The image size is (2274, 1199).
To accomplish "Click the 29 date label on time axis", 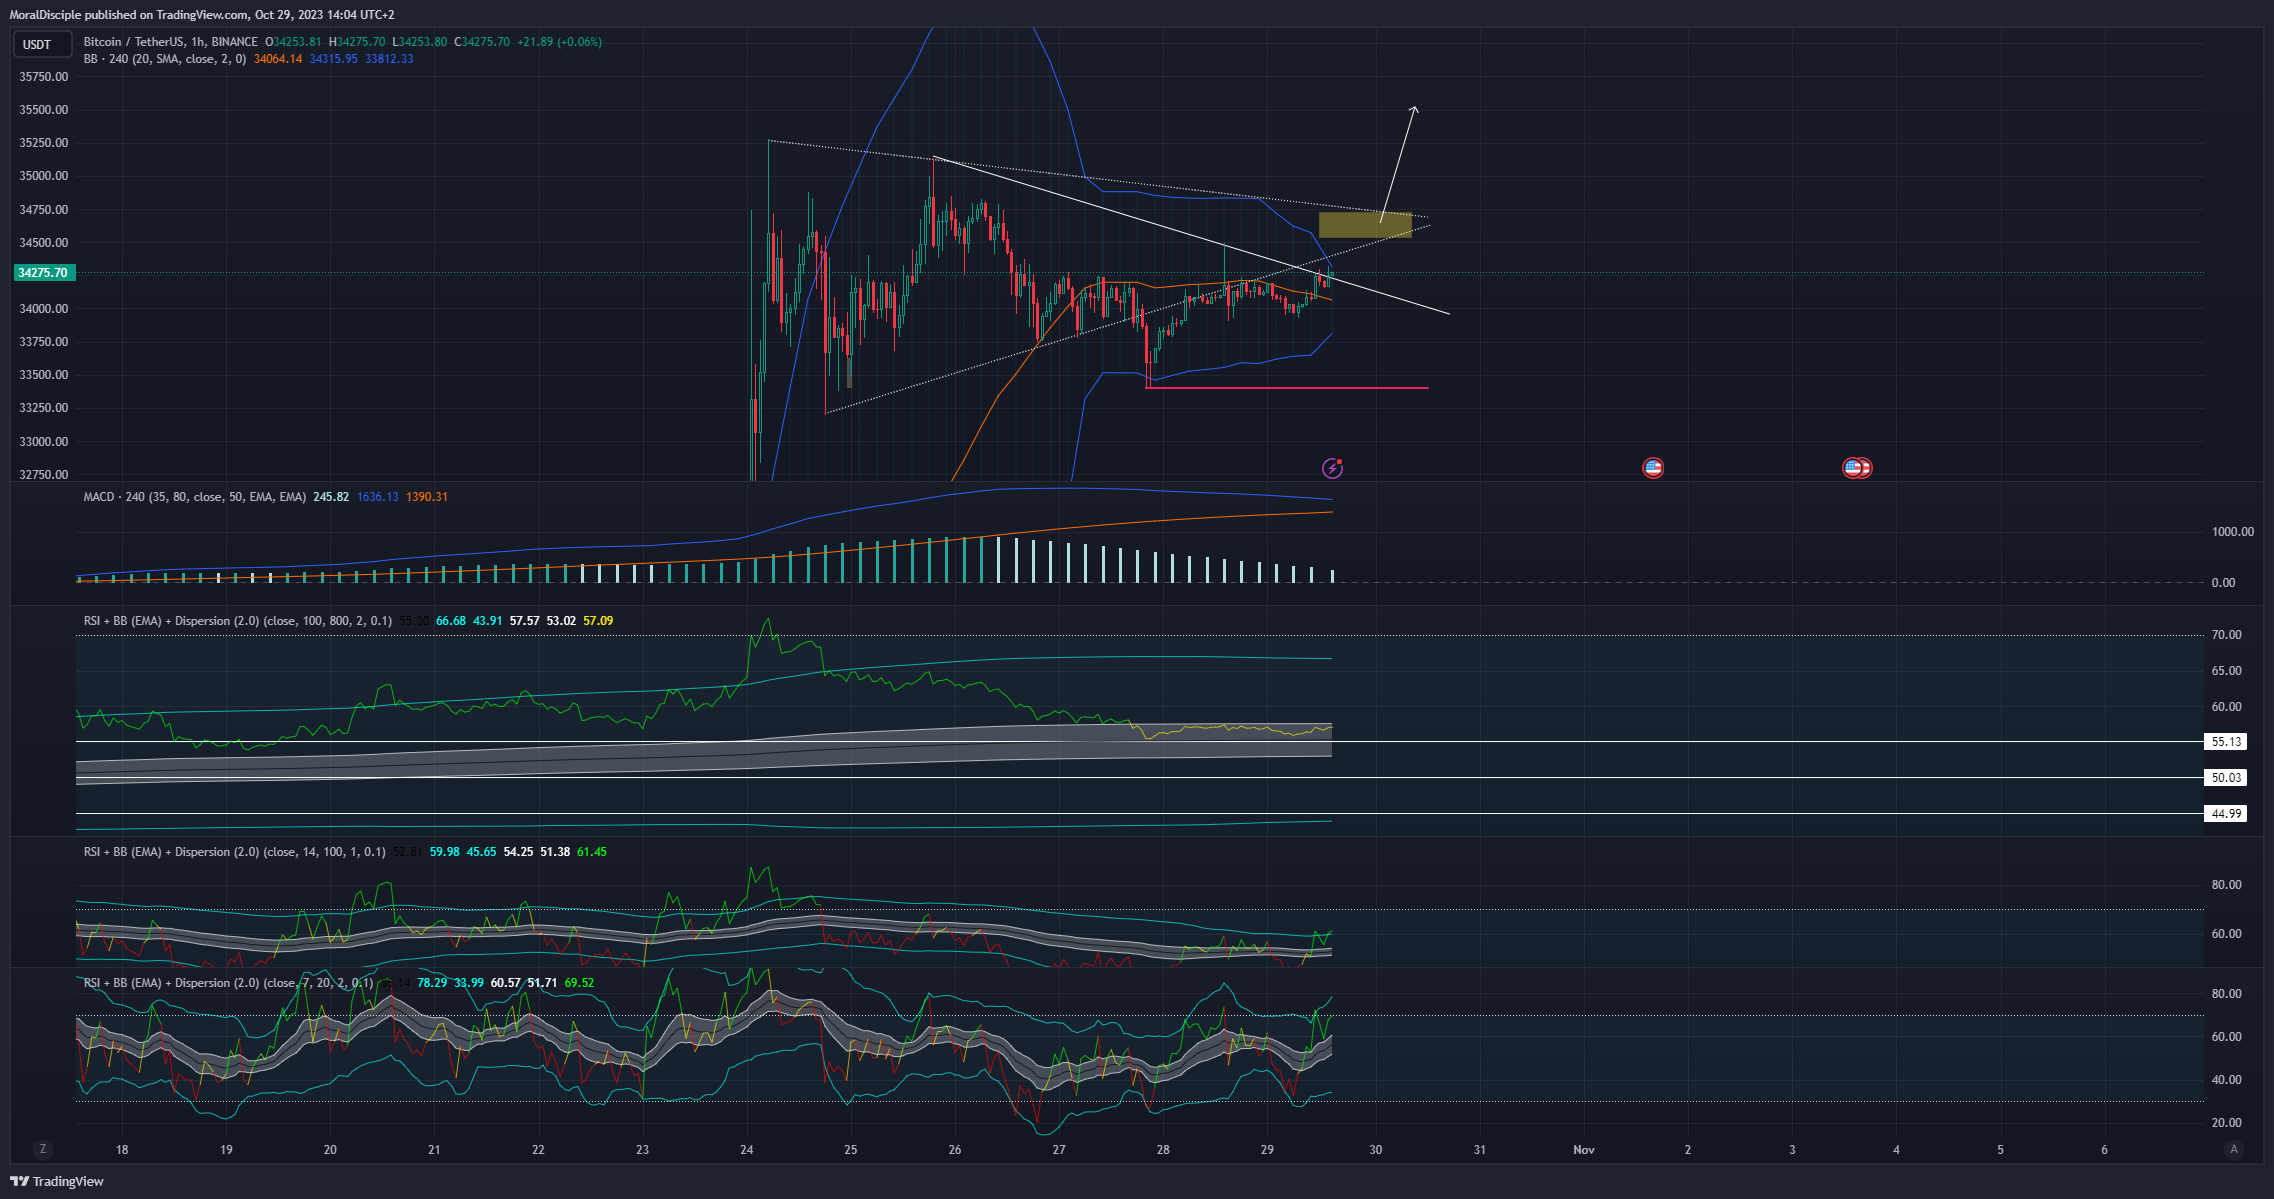I will tap(1267, 1150).
